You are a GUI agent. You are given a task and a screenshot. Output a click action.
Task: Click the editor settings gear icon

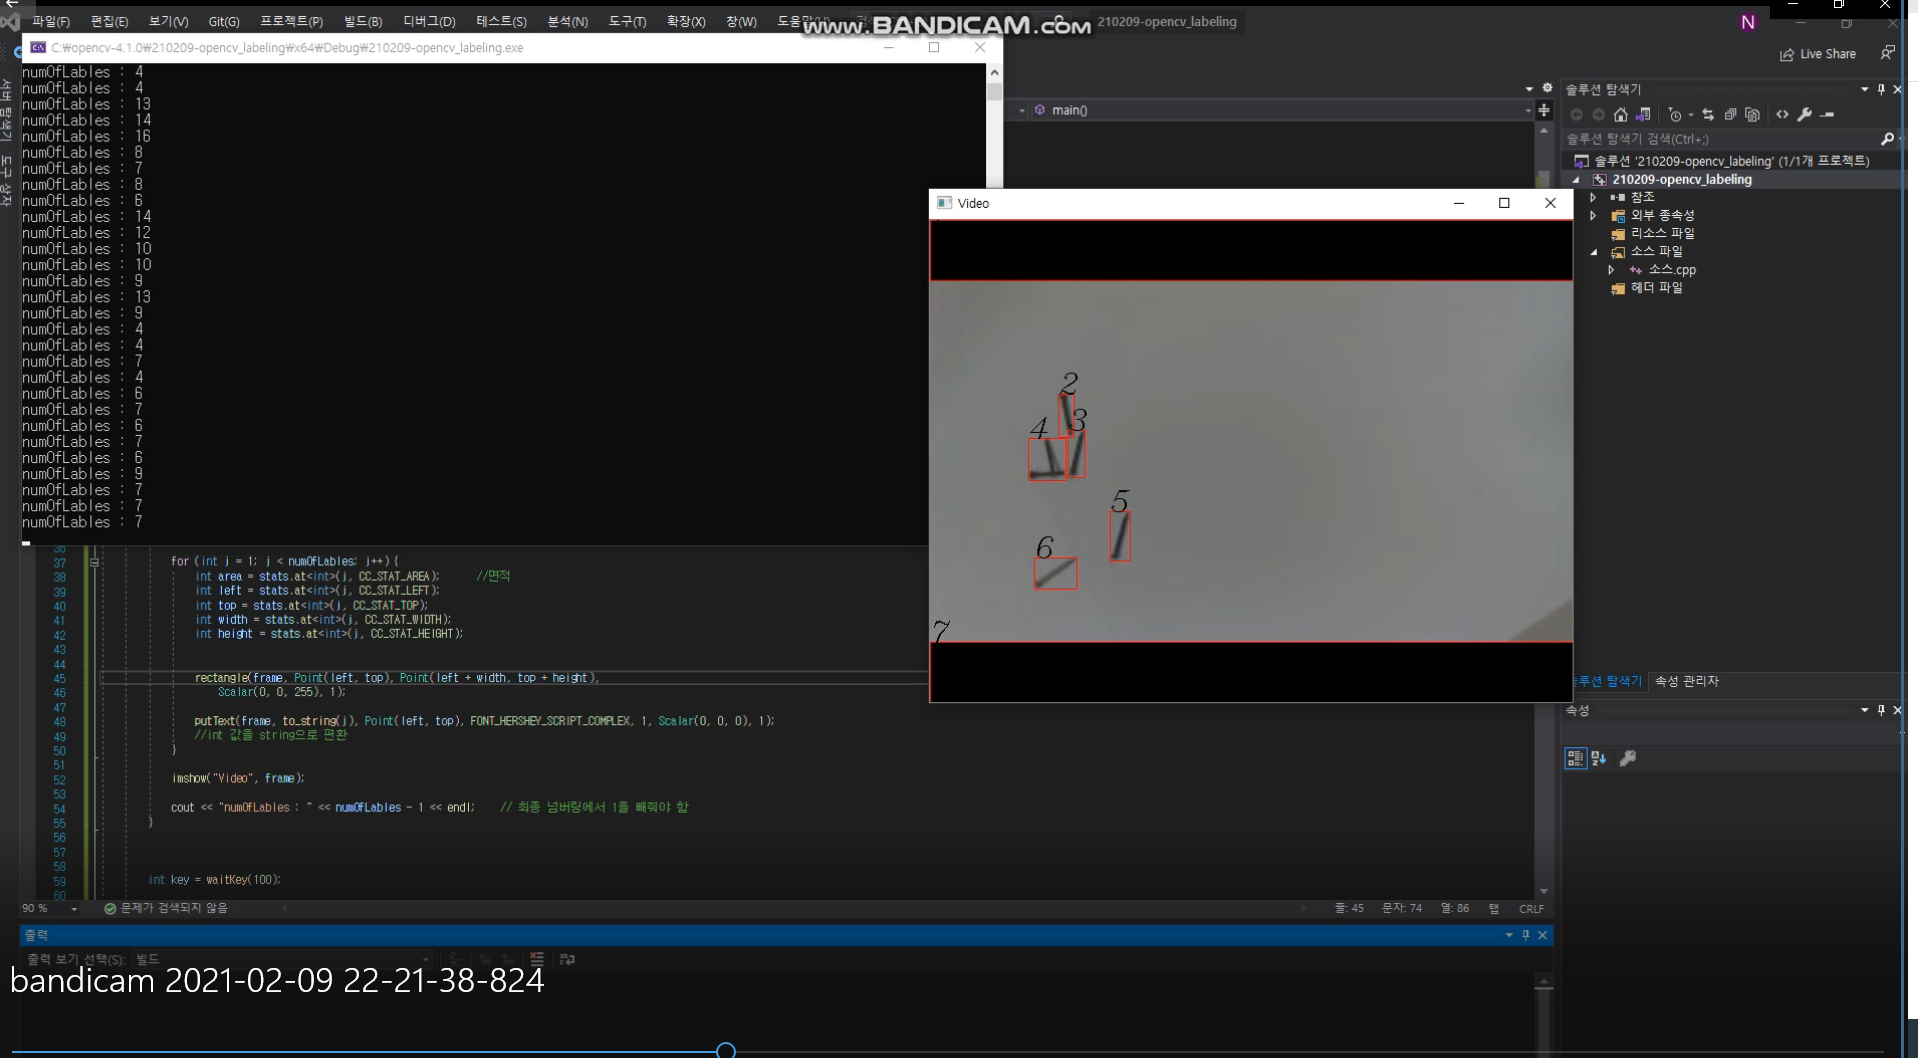pos(1547,88)
